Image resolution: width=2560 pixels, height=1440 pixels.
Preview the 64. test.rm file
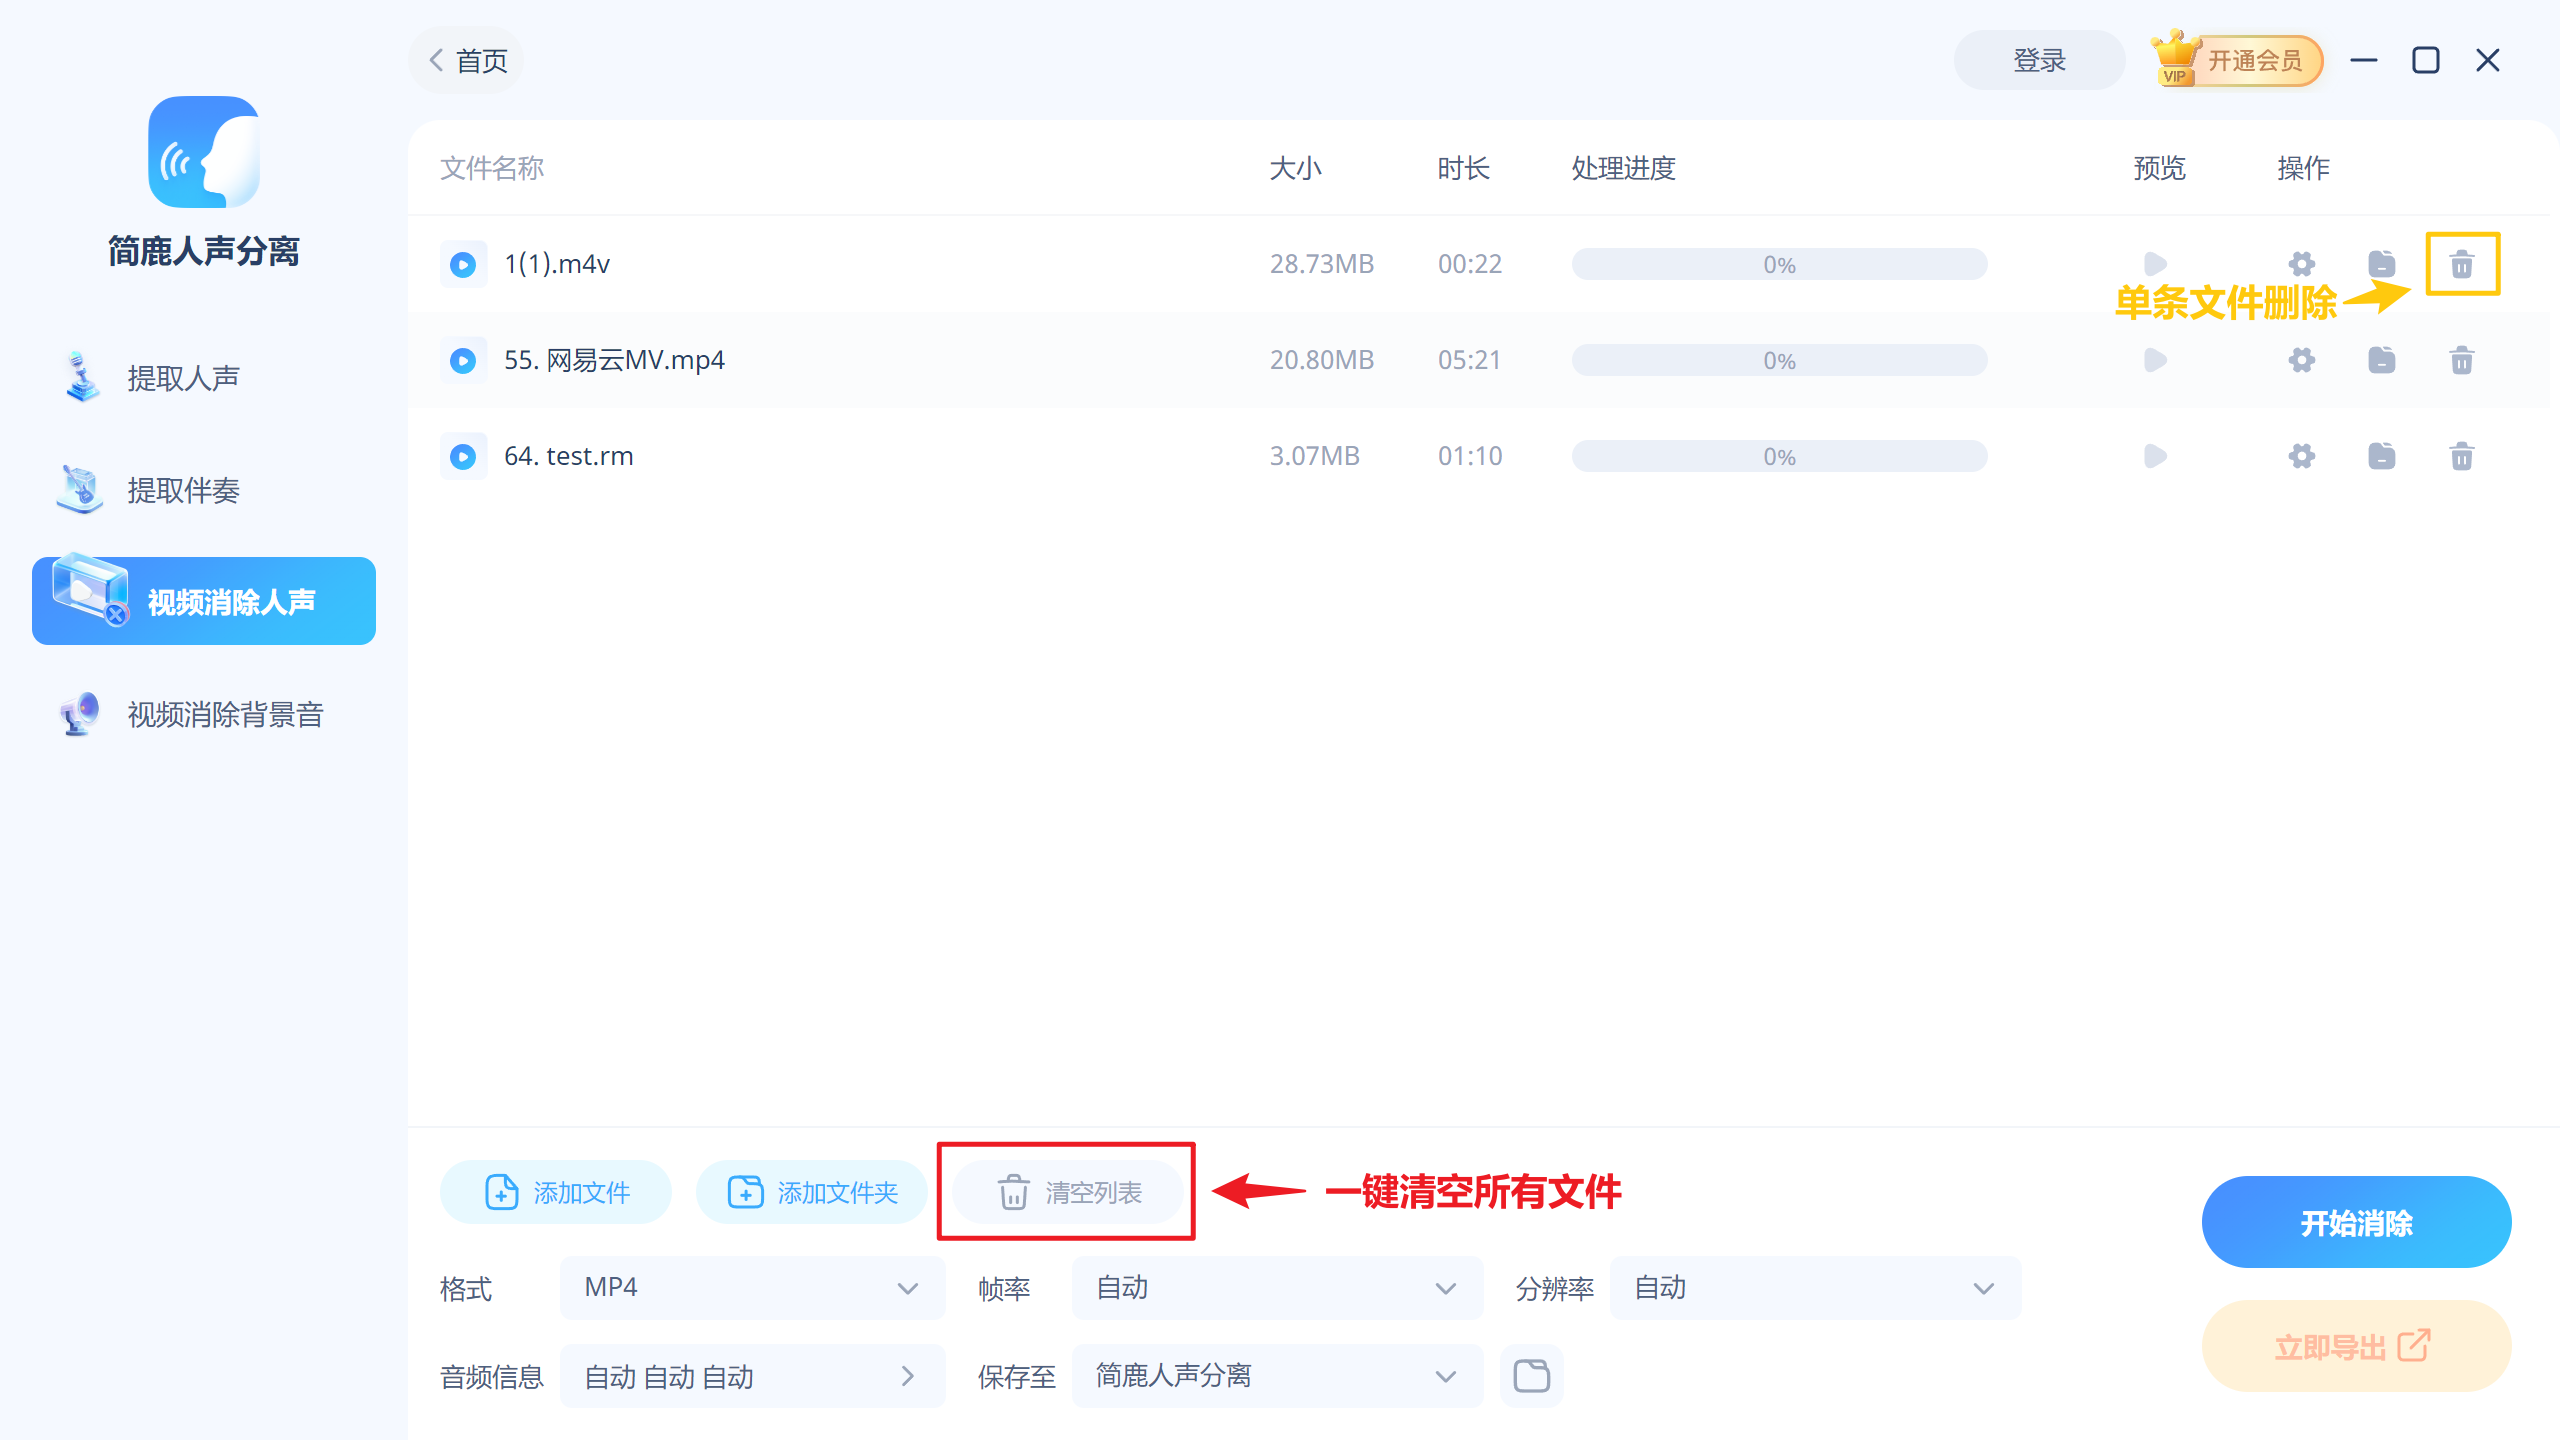pyautogui.click(x=2155, y=456)
